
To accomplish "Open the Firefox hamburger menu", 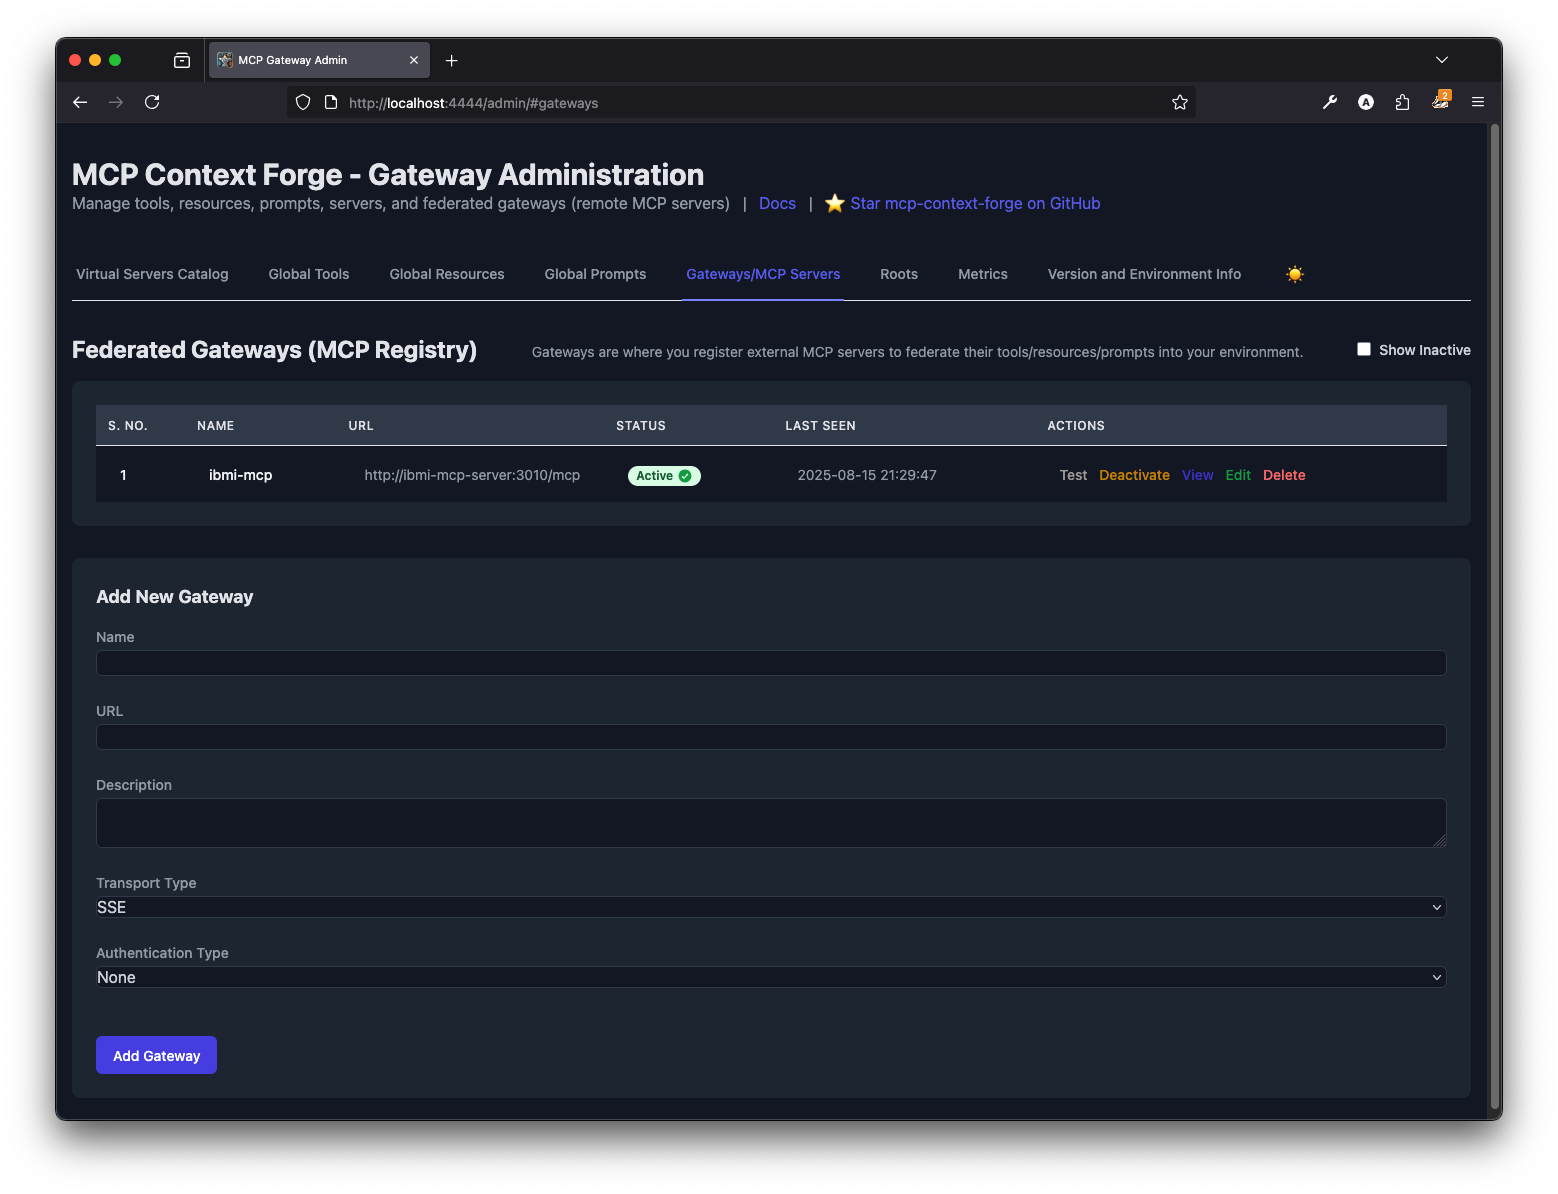I will tap(1478, 102).
